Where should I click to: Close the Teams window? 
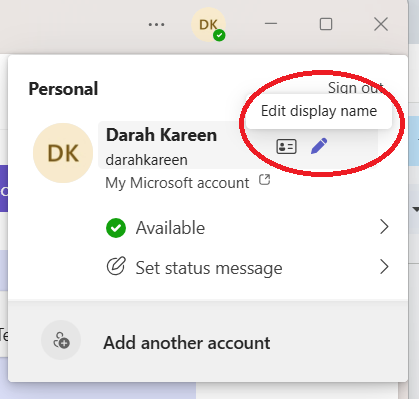point(381,24)
